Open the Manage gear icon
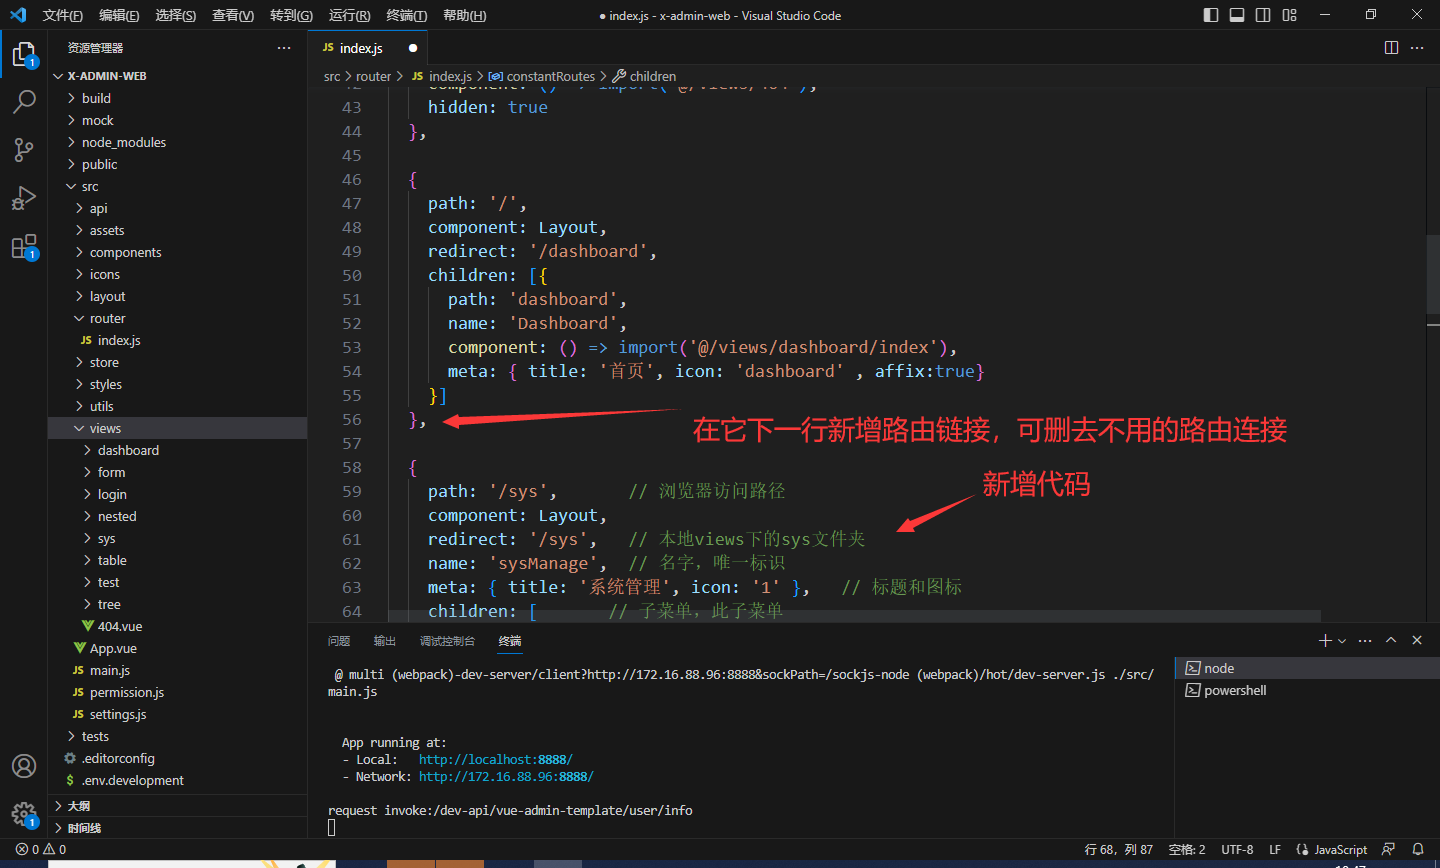The image size is (1440, 868). click(x=24, y=813)
